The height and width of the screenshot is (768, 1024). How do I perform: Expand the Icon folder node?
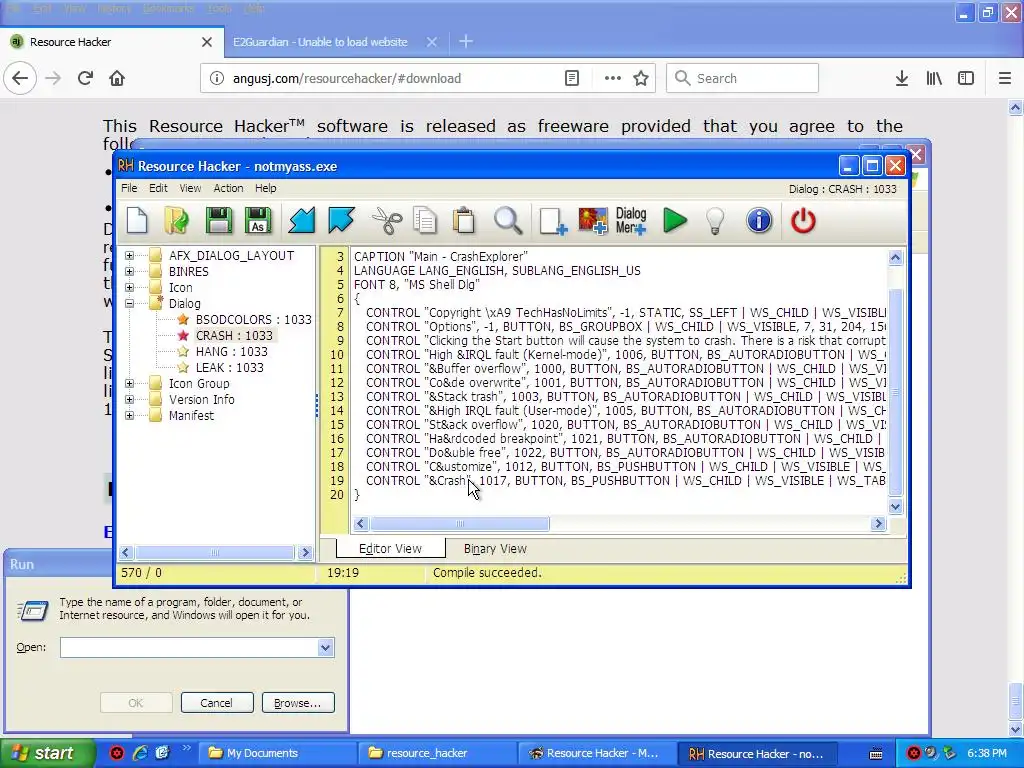coord(129,287)
